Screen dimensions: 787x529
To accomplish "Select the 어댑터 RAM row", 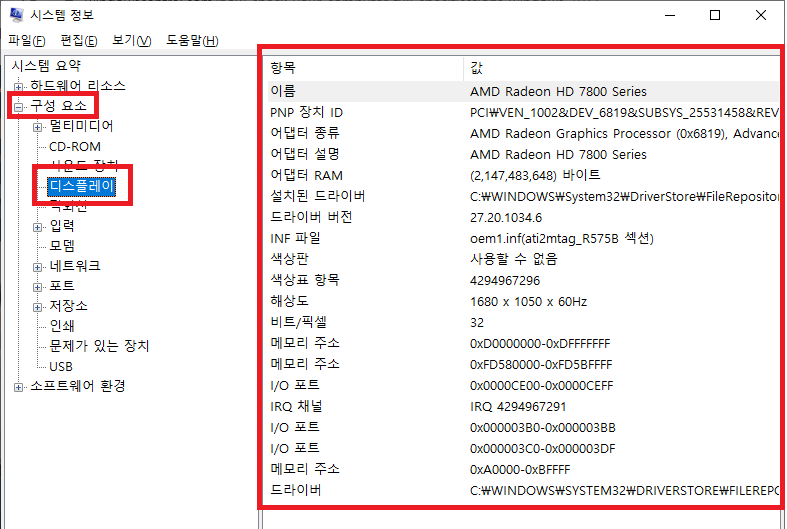I will [523, 176].
